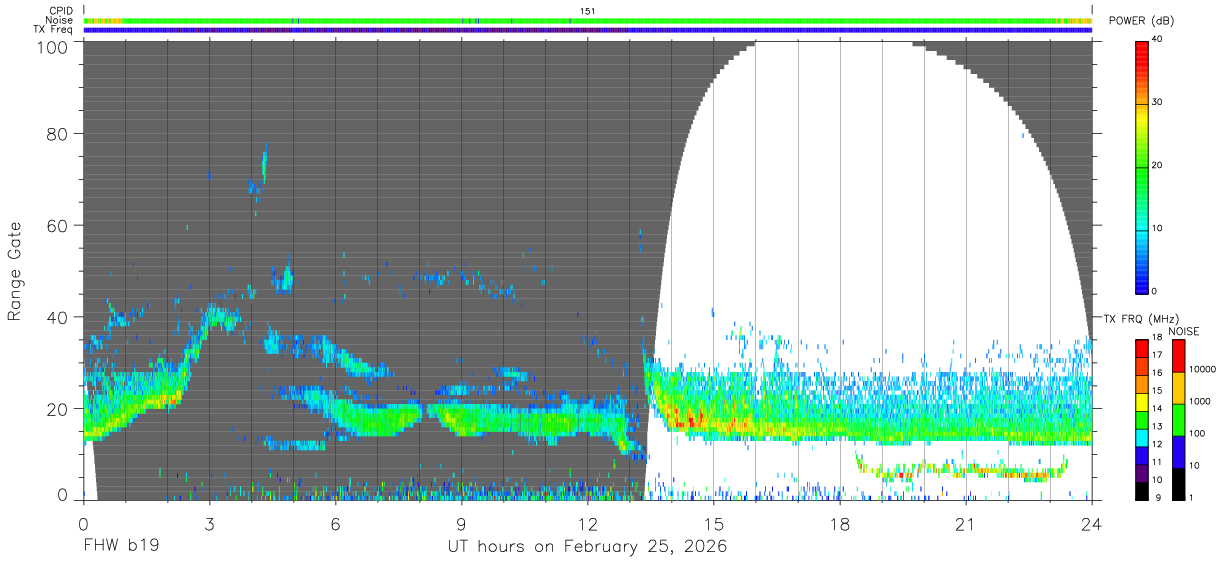Click the CPID value '151'

point(588,11)
